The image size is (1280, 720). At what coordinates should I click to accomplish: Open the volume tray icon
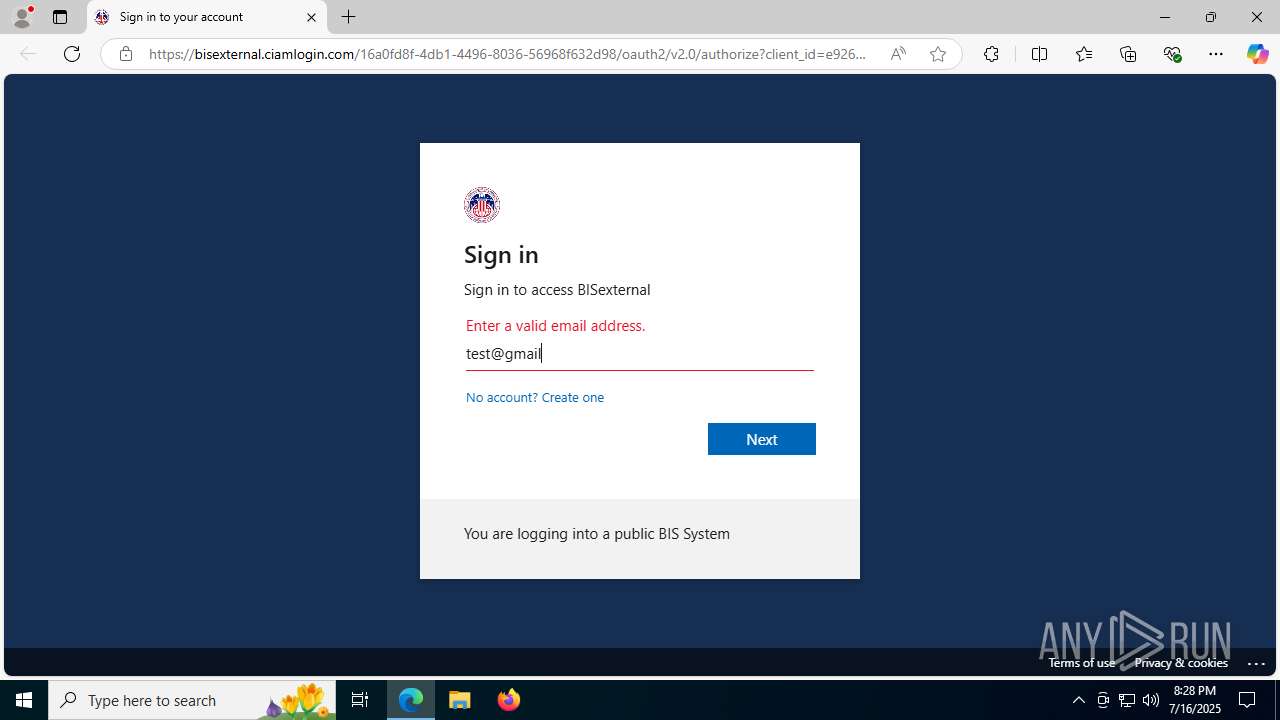(x=1151, y=700)
